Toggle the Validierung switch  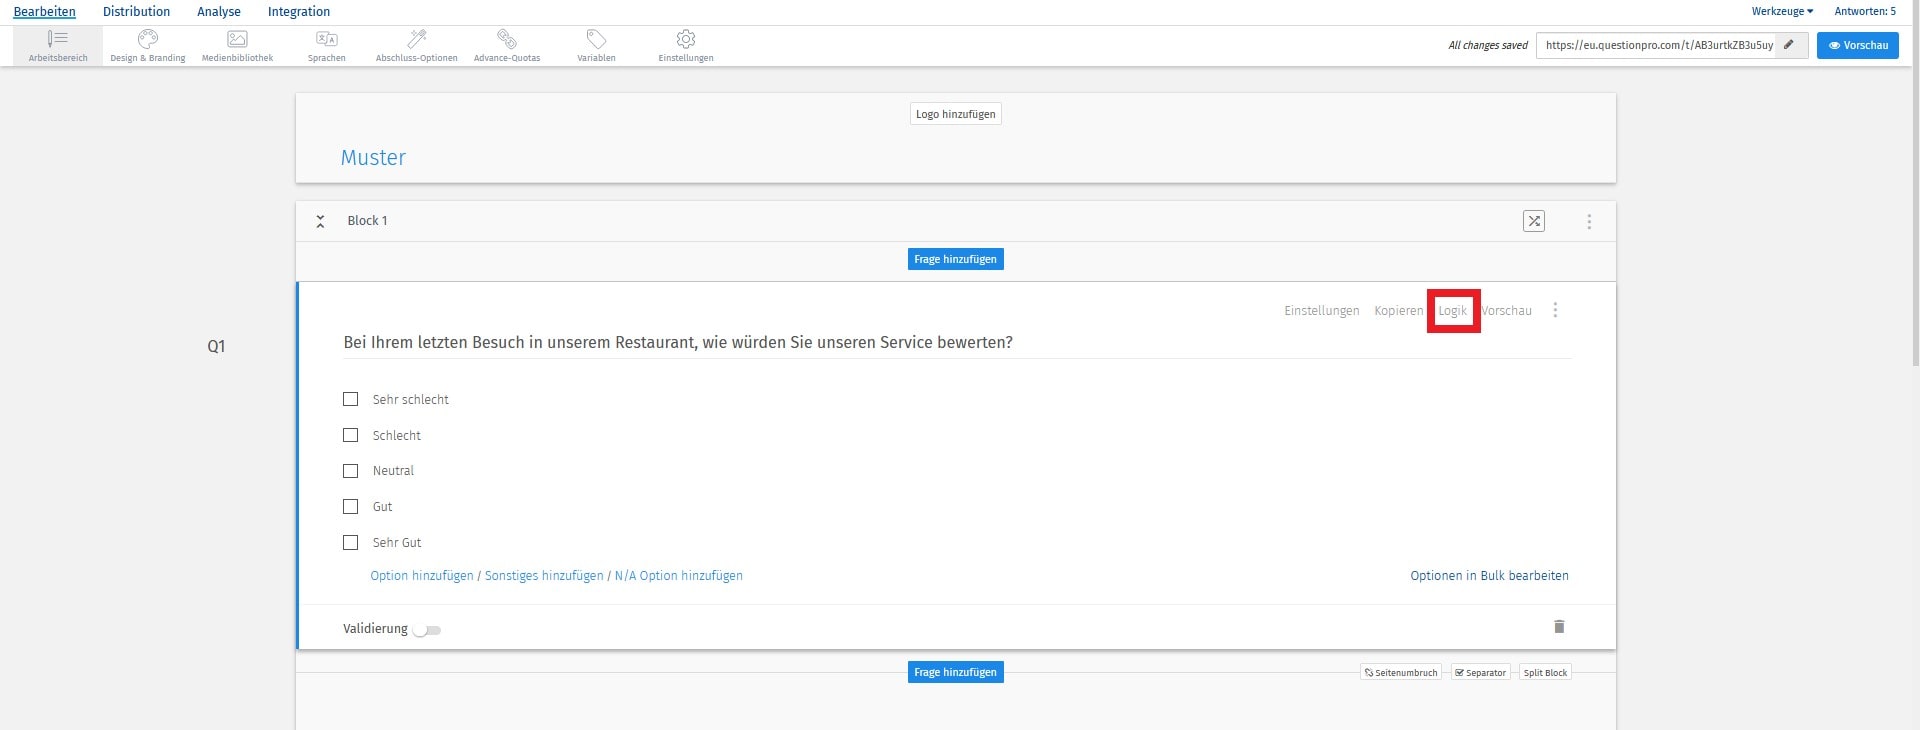pyautogui.click(x=427, y=630)
